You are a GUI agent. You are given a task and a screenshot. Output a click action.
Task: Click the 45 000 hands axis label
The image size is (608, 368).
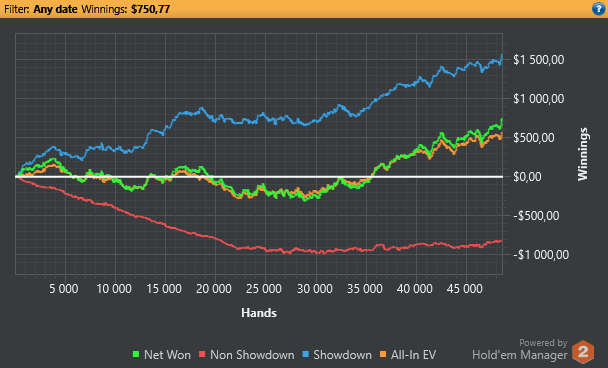pyautogui.click(x=465, y=289)
